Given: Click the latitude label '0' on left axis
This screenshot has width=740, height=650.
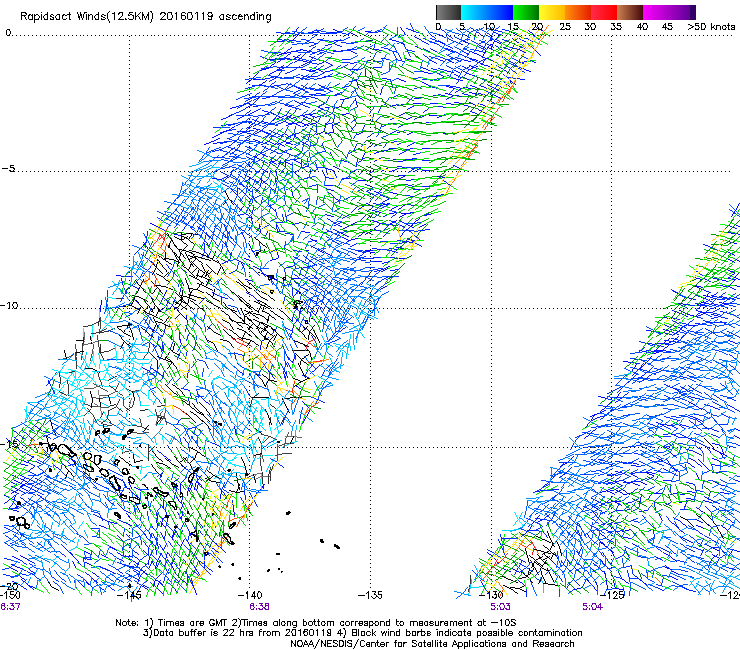Looking at the screenshot, I should point(8,33).
